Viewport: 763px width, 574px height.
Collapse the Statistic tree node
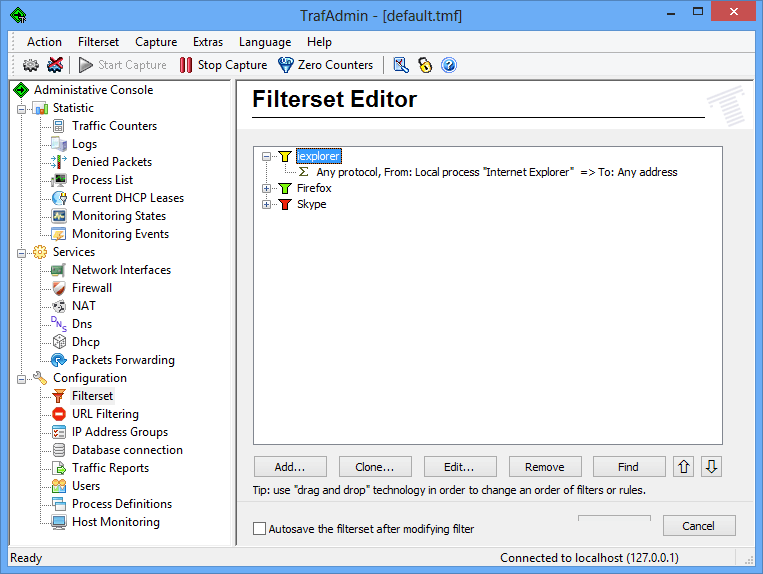[21, 108]
